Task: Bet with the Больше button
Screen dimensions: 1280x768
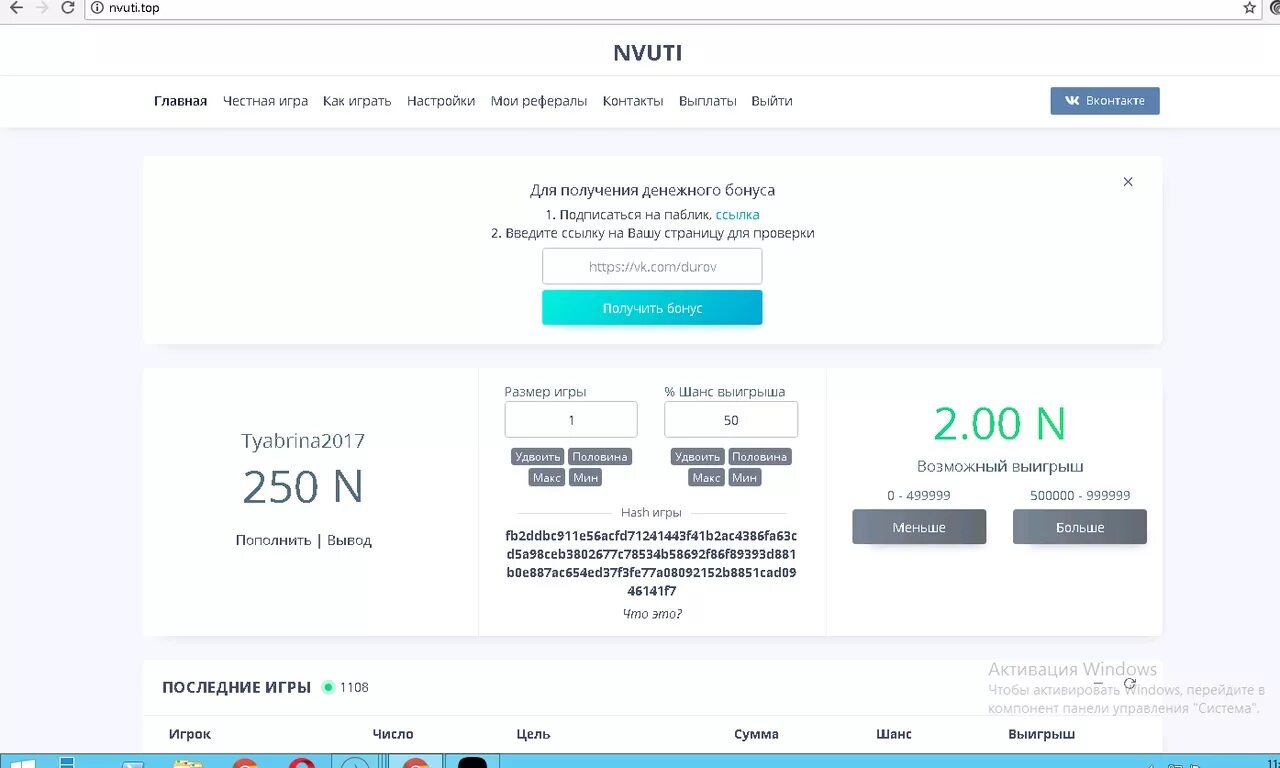Action: coord(1080,527)
